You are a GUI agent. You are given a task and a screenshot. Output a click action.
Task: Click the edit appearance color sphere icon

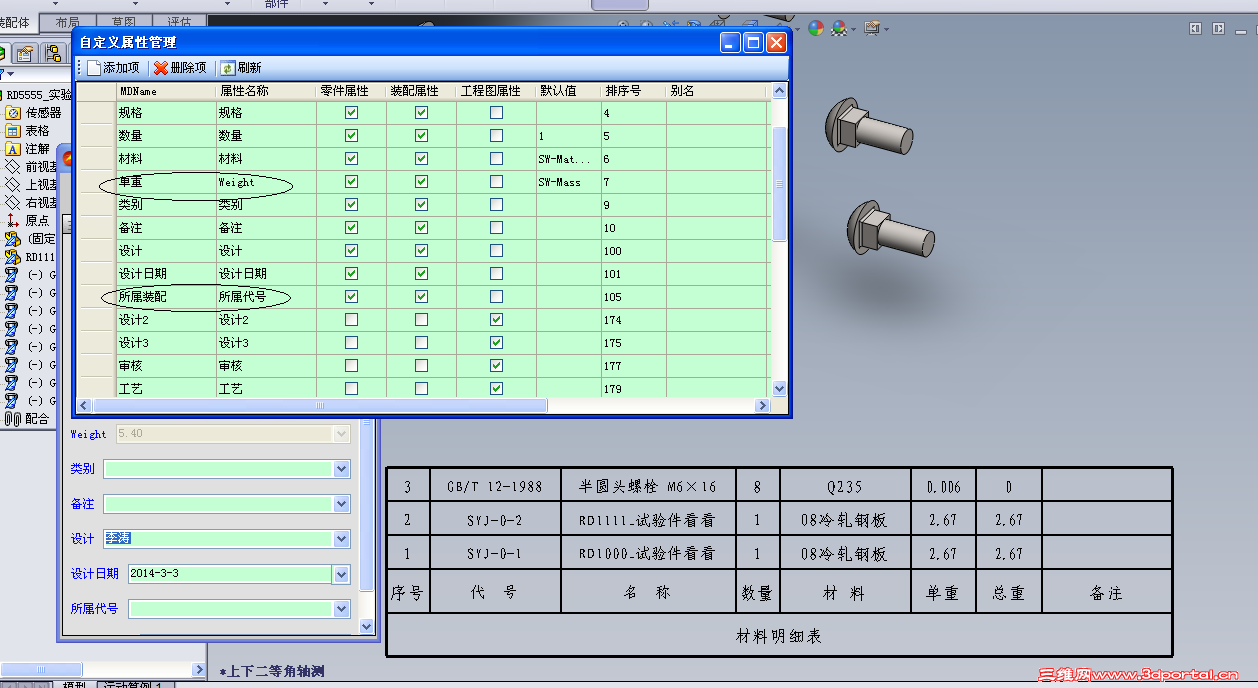(x=816, y=28)
